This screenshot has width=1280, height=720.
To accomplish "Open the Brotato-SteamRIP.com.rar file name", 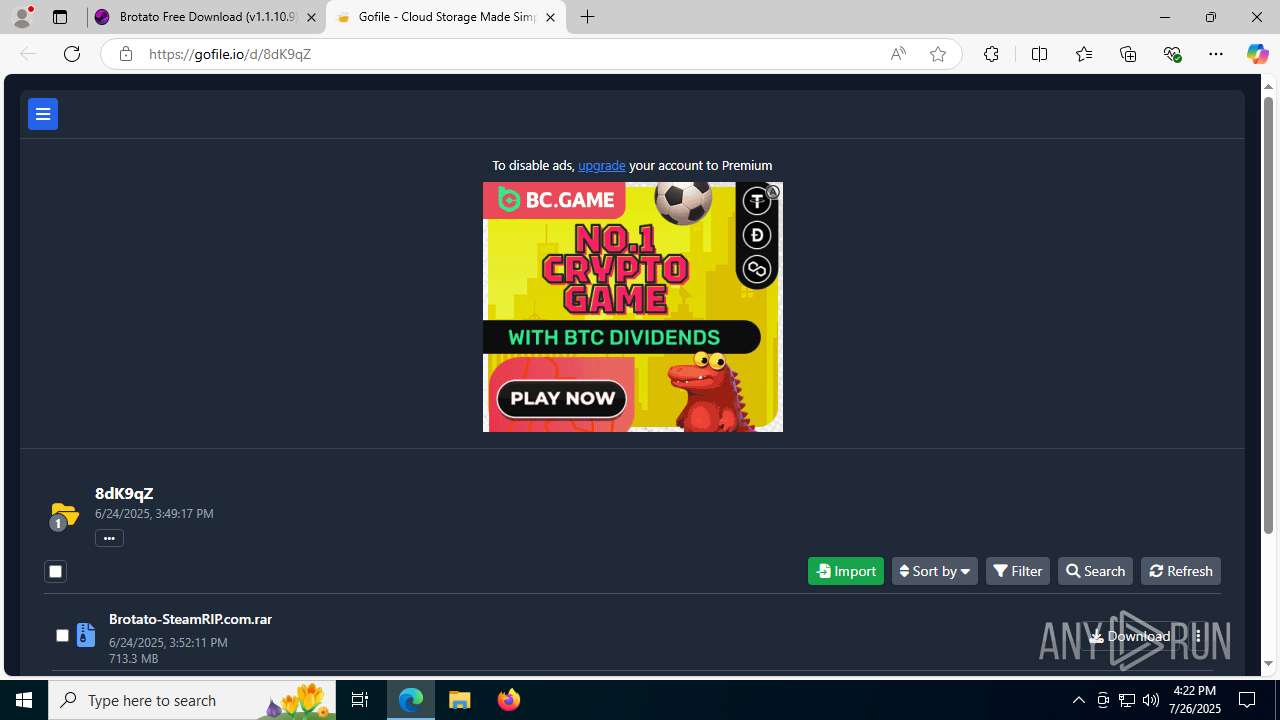I will click(x=190, y=619).
